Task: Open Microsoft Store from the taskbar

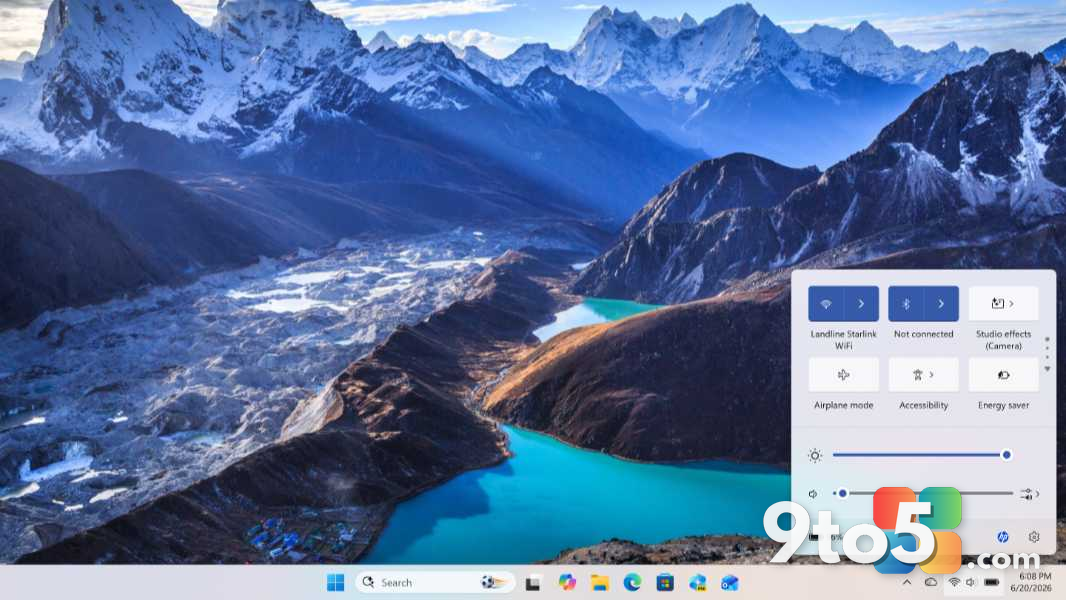Action: click(x=665, y=582)
